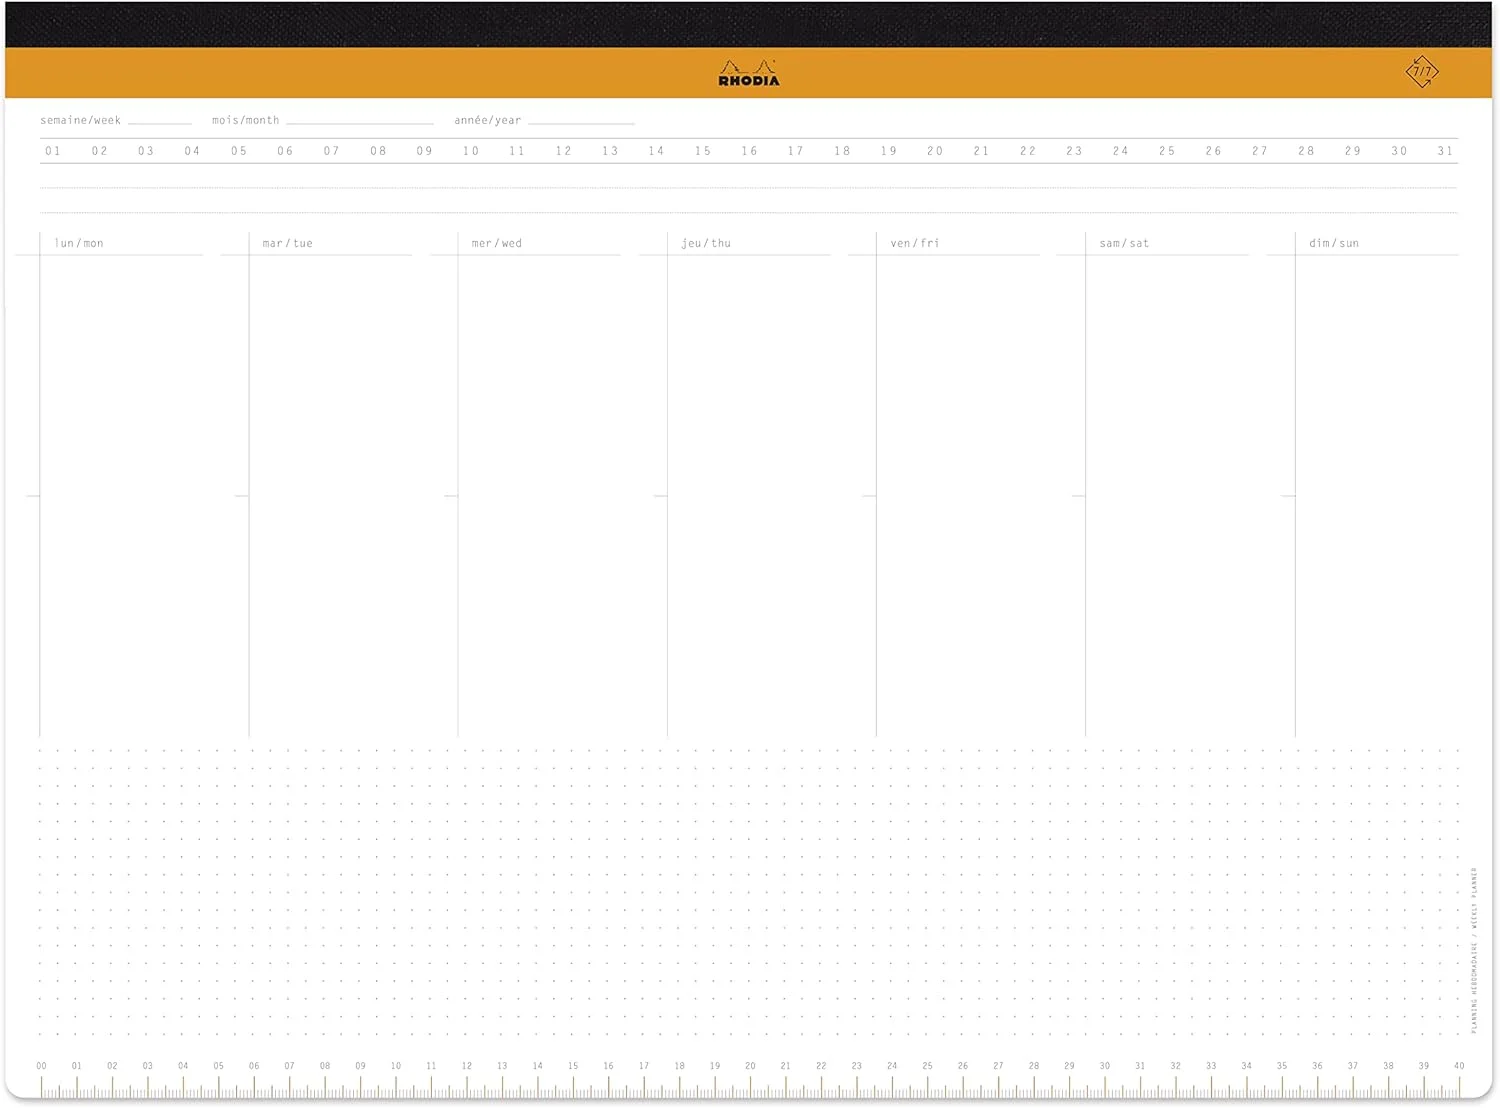Choose the sam/sat column header
Screen dimensions: 1500x1108
pyautogui.click(x=1124, y=243)
